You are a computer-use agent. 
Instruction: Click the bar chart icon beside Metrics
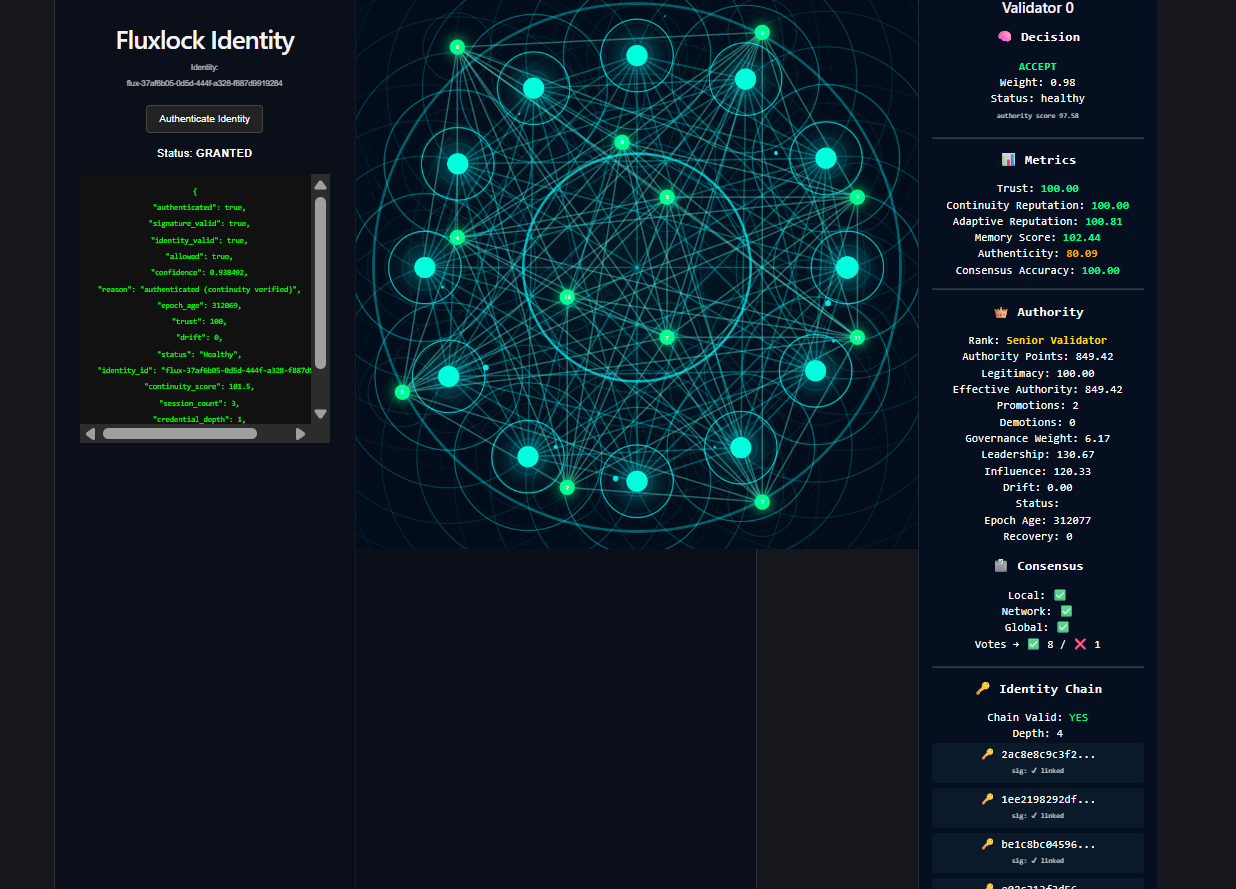(1008, 160)
